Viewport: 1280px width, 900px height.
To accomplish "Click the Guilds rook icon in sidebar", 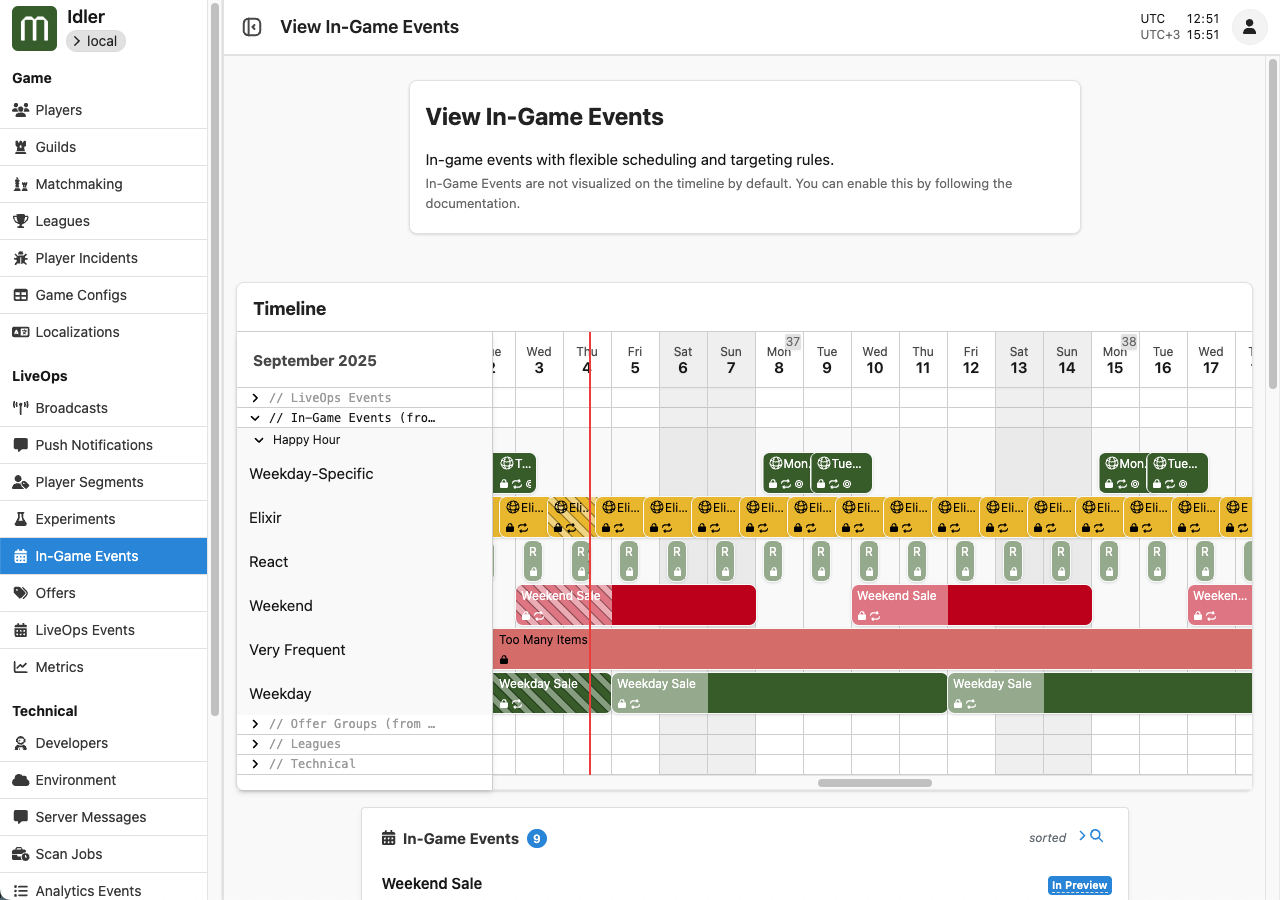I will [20, 147].
